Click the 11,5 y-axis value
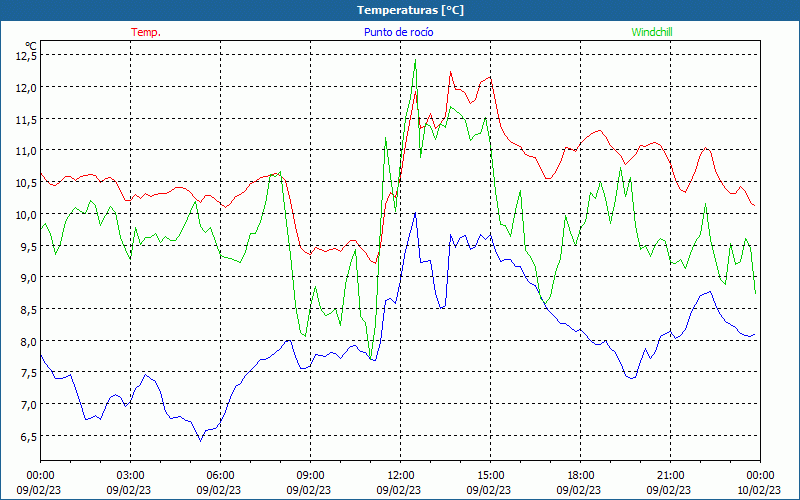Screen dimensions: 800x500 pyautogui.click(x=27, y=119)
